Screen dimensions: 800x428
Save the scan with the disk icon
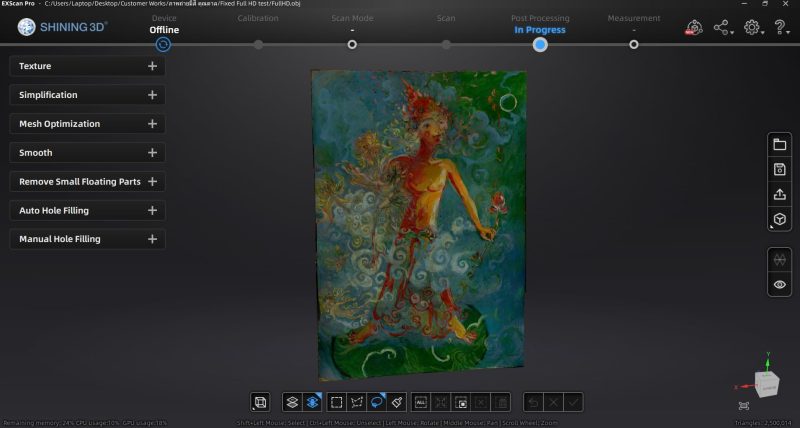tap(780, 169)
